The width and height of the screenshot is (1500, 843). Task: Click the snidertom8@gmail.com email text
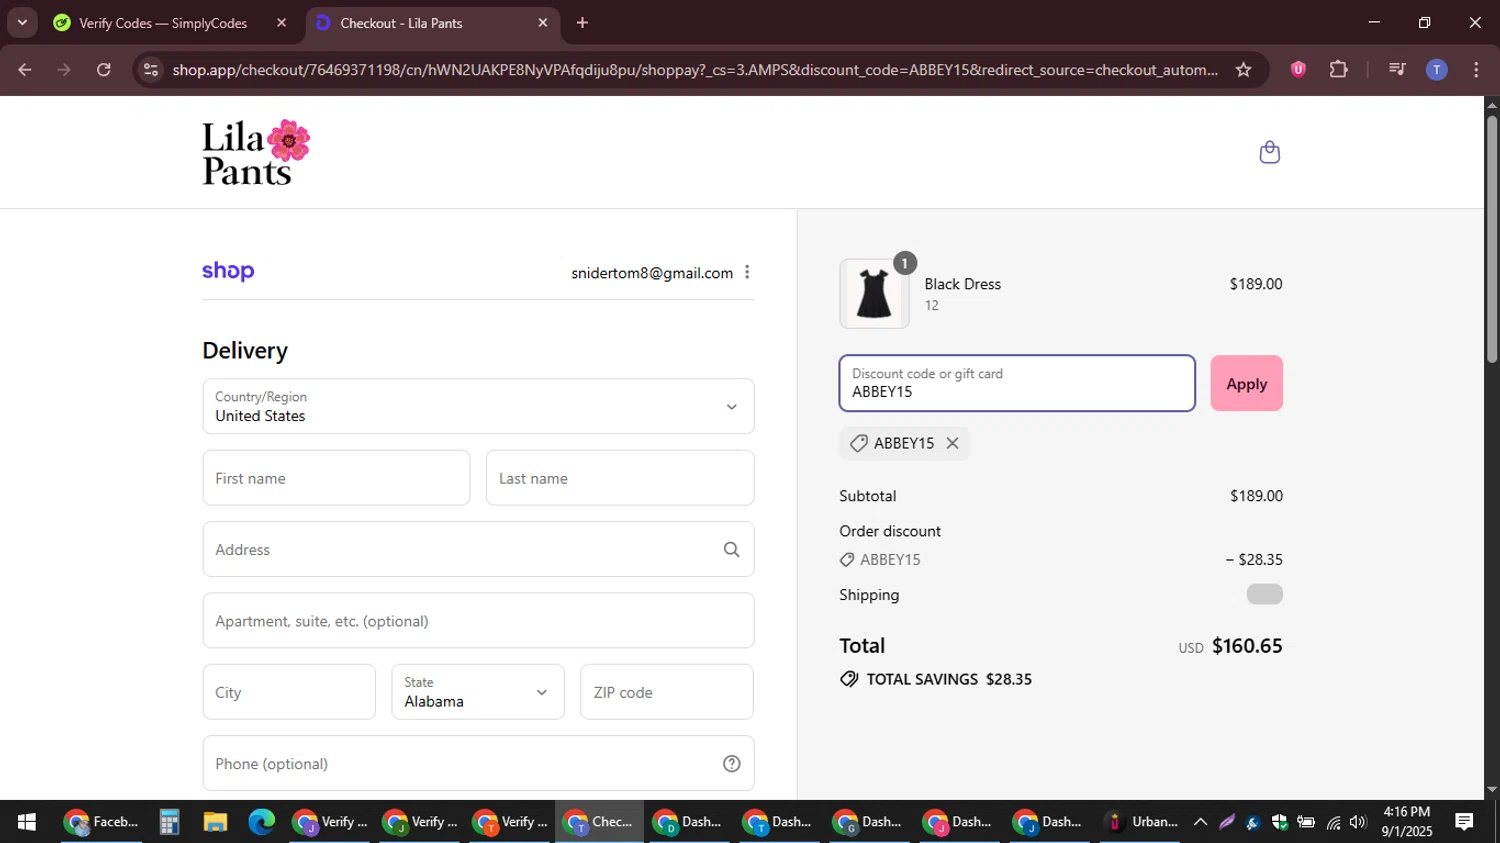click(x=652, y=273)
